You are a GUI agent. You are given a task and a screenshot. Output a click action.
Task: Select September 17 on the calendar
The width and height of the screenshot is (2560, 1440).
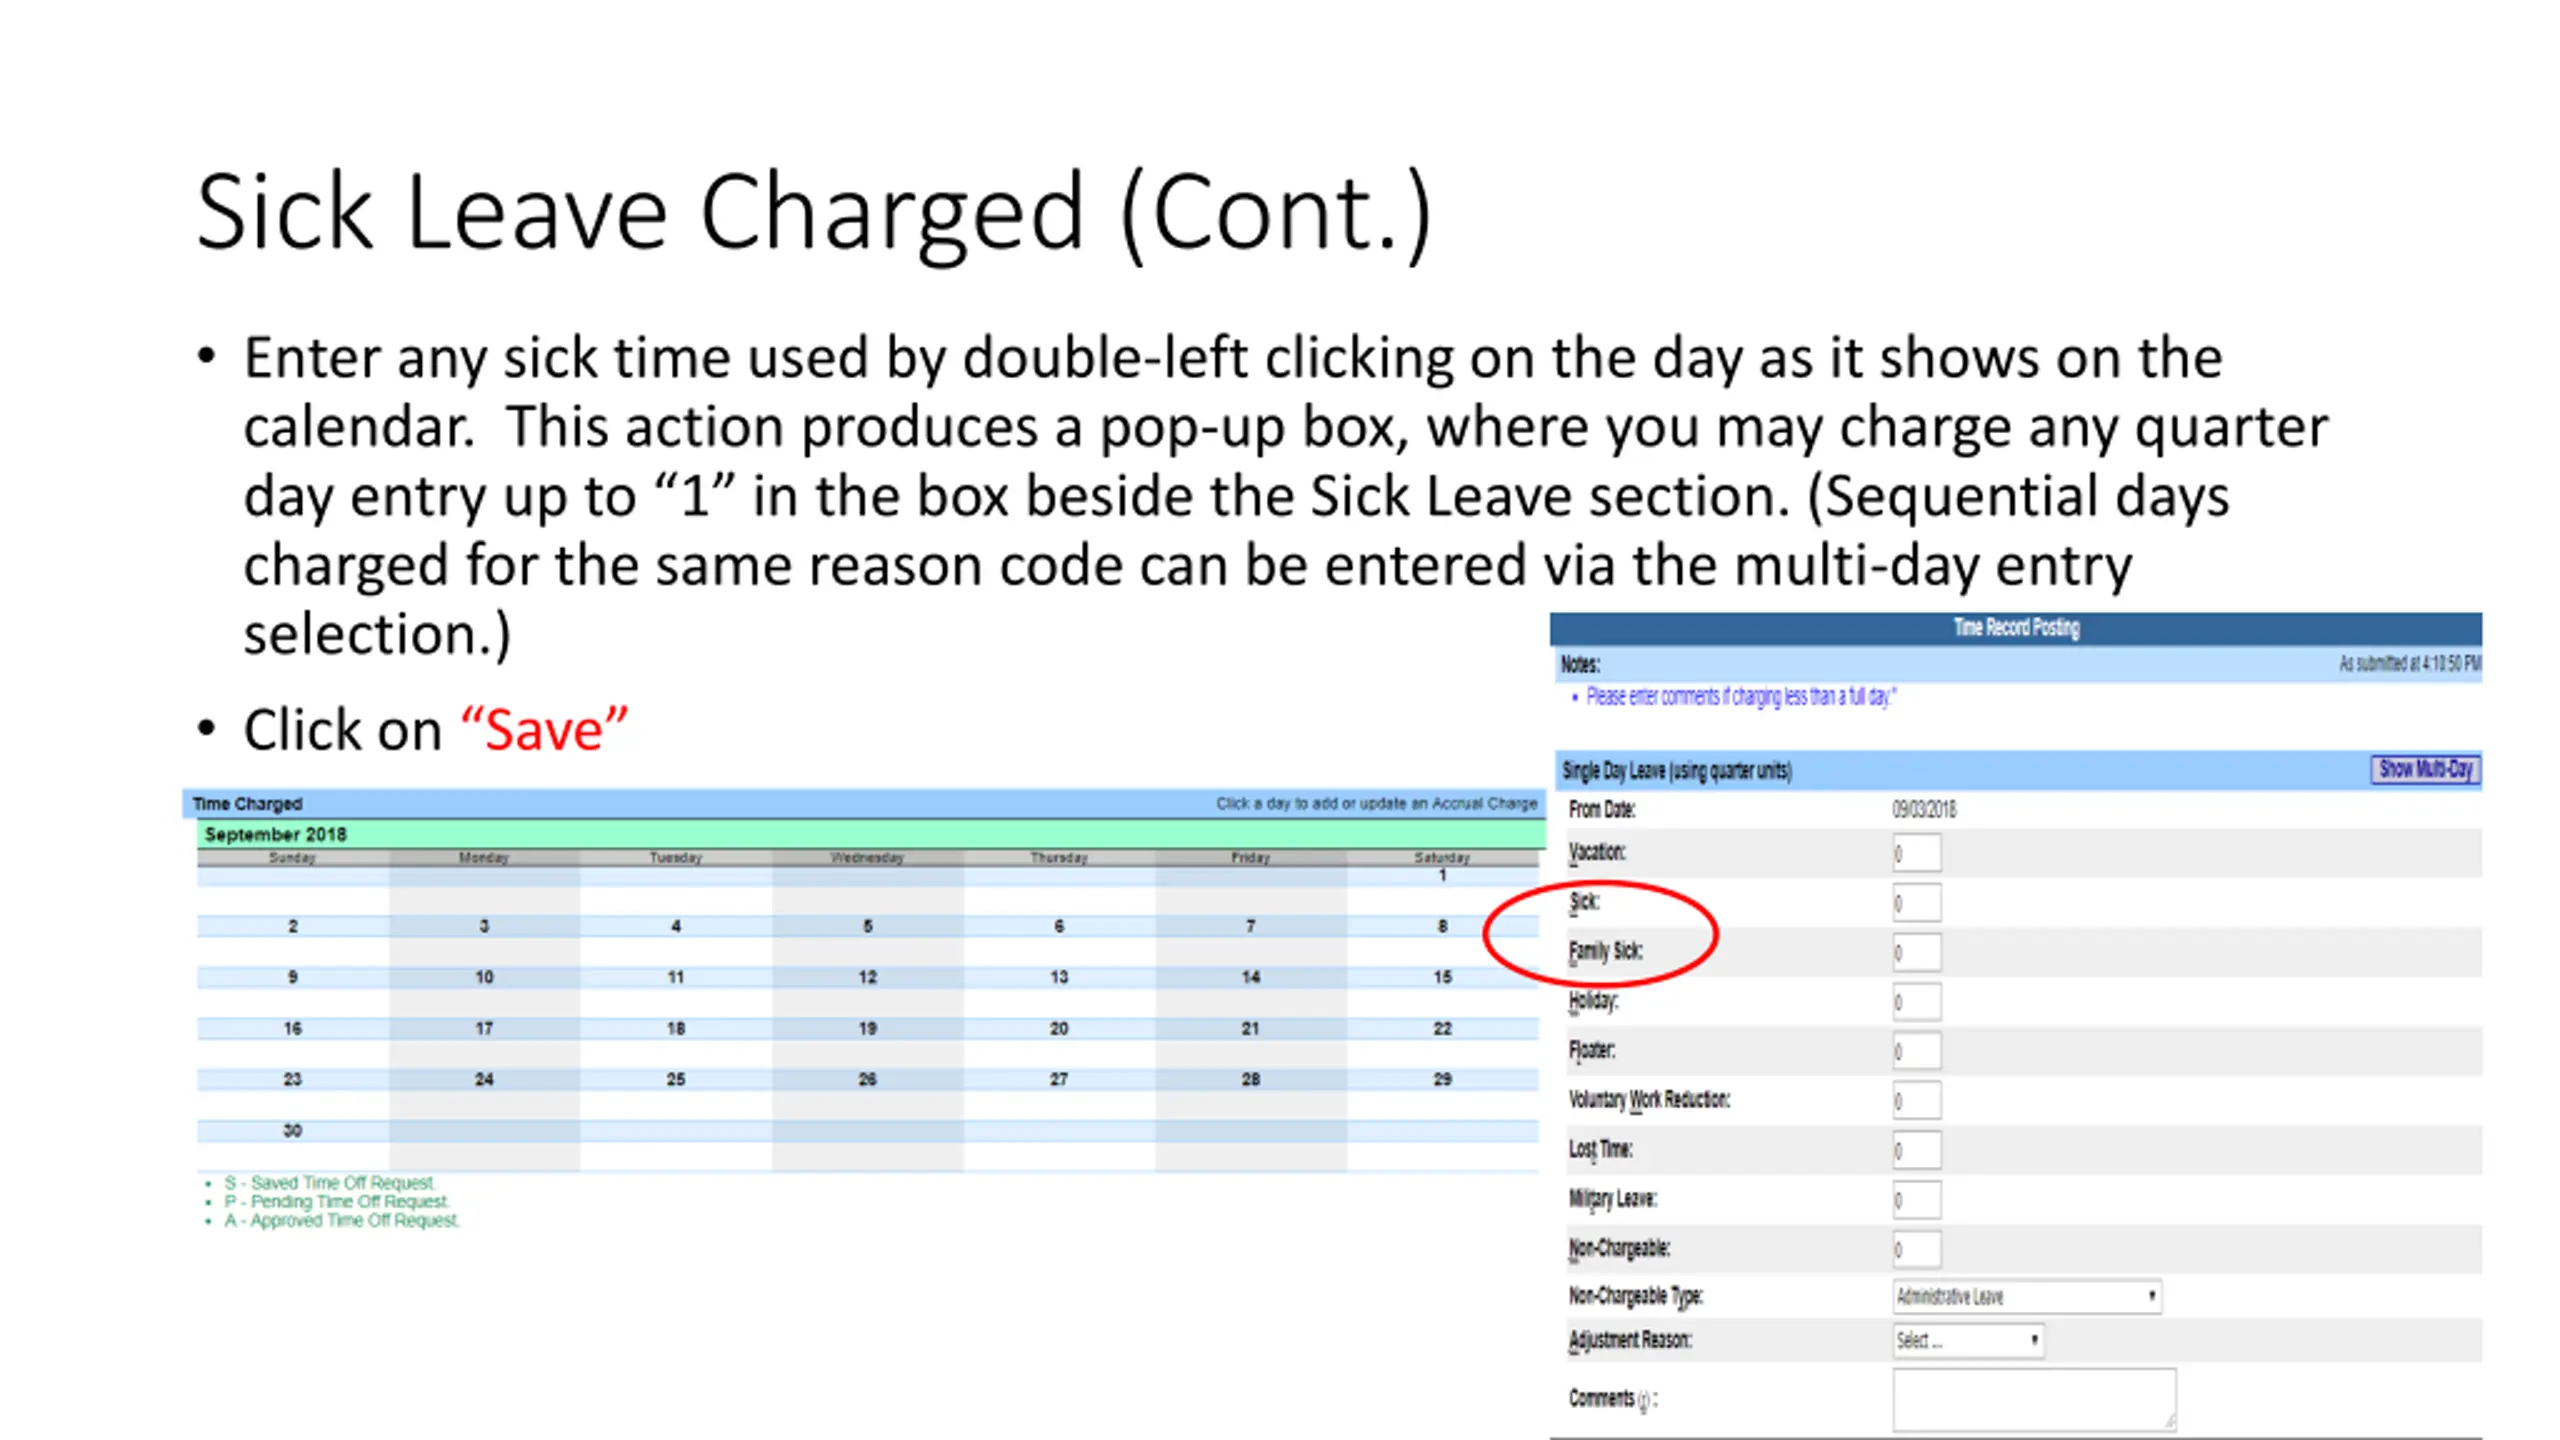(484, 1028)
